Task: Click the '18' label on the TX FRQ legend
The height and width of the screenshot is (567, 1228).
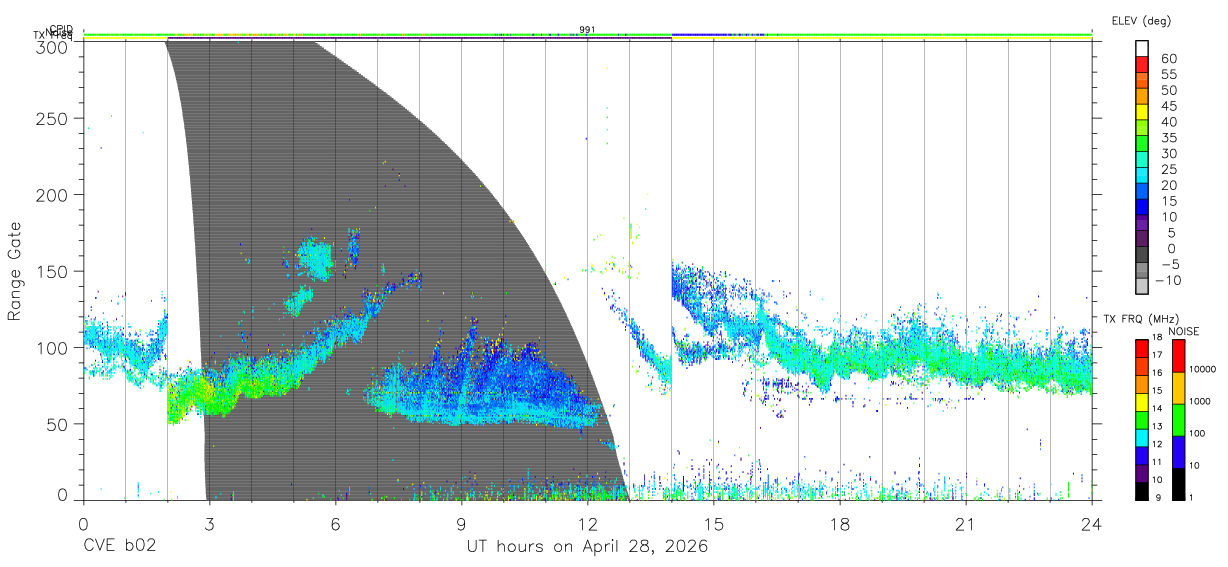Action: (x=1156, y=338)
